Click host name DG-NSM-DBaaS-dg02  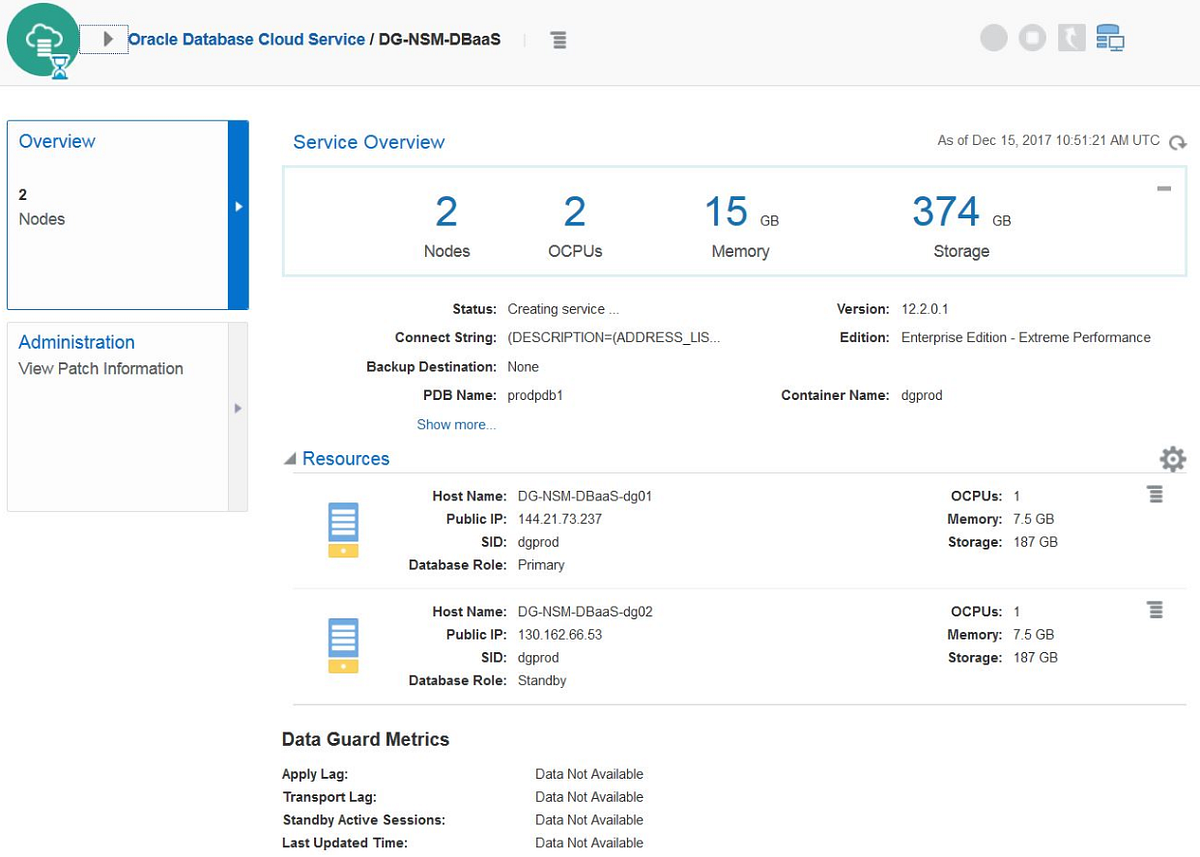[x=585, y=612]
